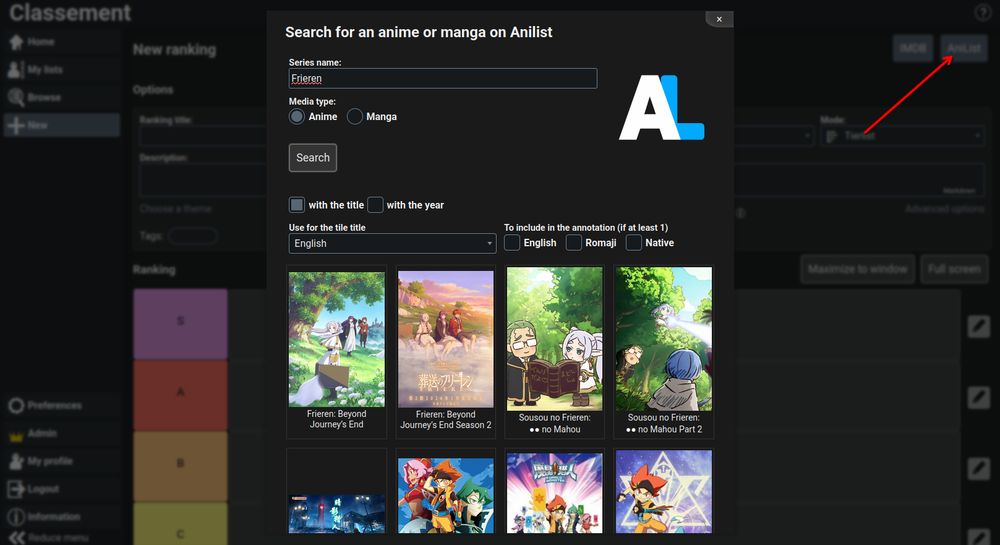Viewport: 1000px width, 545px height.
Task: Enable the 'with the year' checkbox
Action: (375, 205)
